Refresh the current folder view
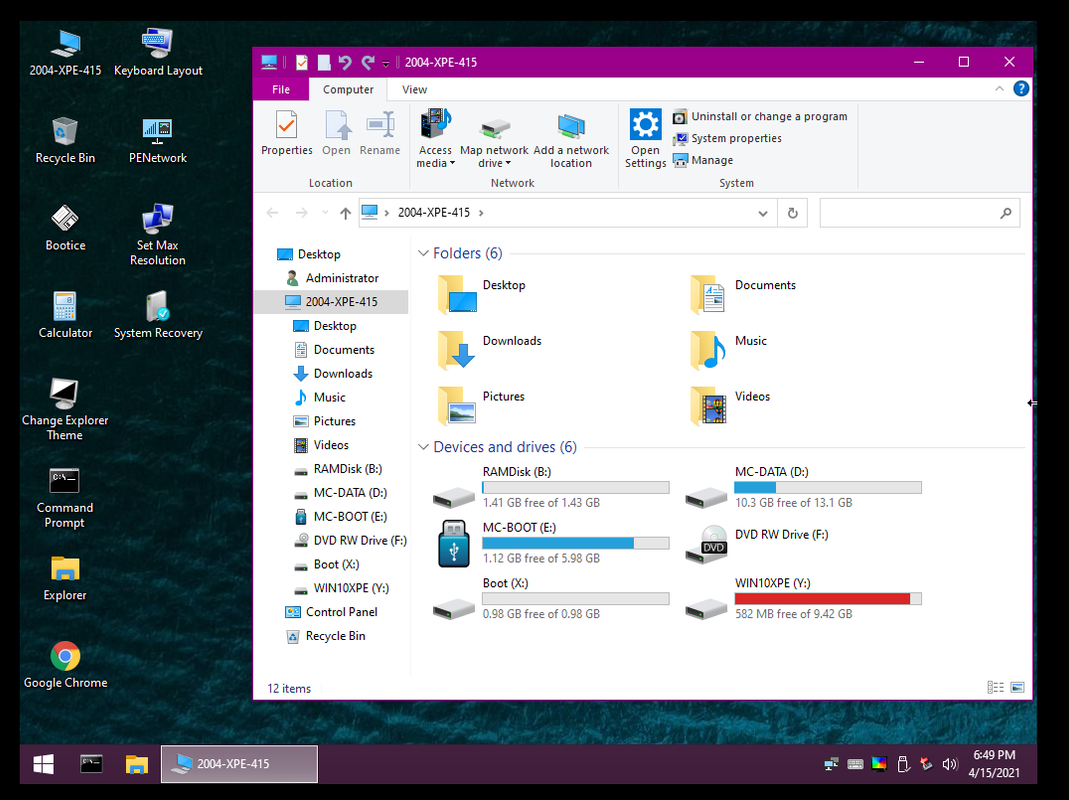The image size is (1069, 800). click(x=792, y=213)
